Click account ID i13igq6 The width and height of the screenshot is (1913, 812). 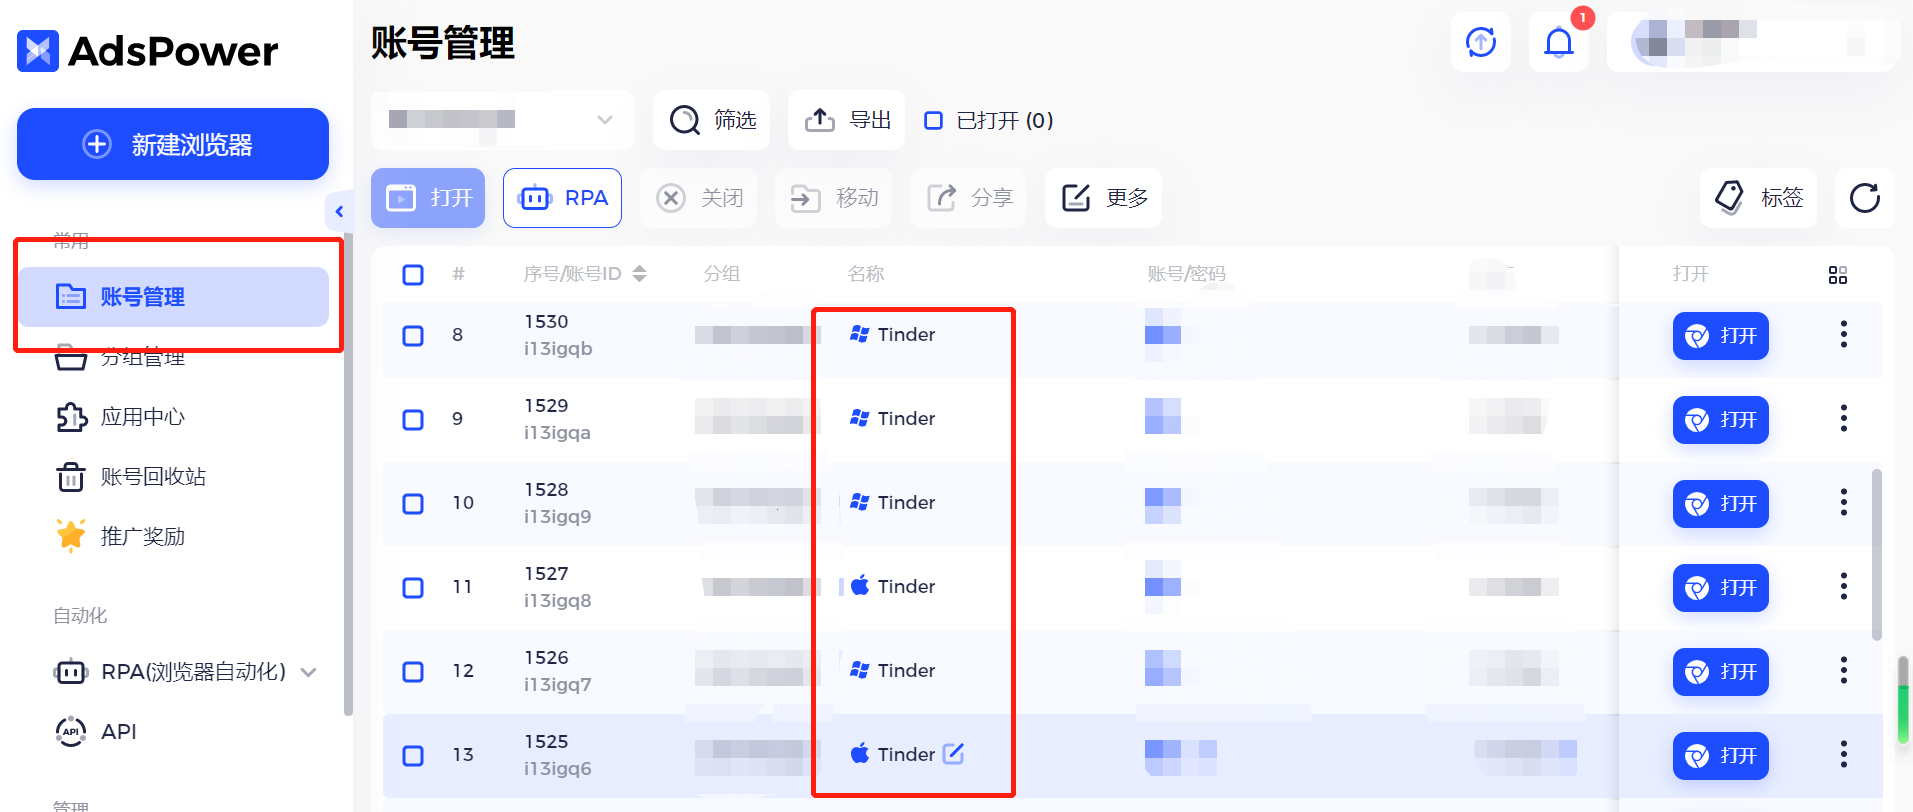[558, 769]
